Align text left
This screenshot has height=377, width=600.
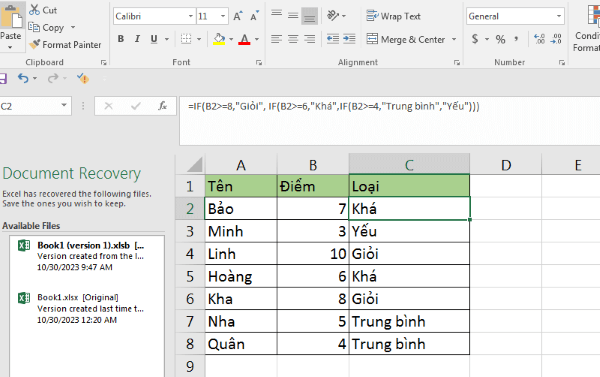[x=277, y=39]
